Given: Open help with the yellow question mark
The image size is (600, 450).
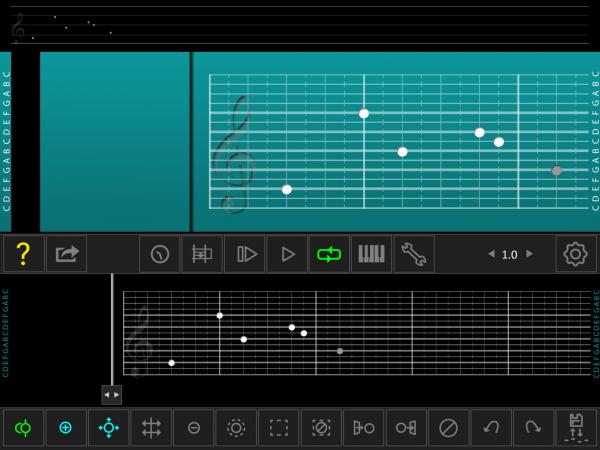Looking at the screenshot, I should (23, 254).
